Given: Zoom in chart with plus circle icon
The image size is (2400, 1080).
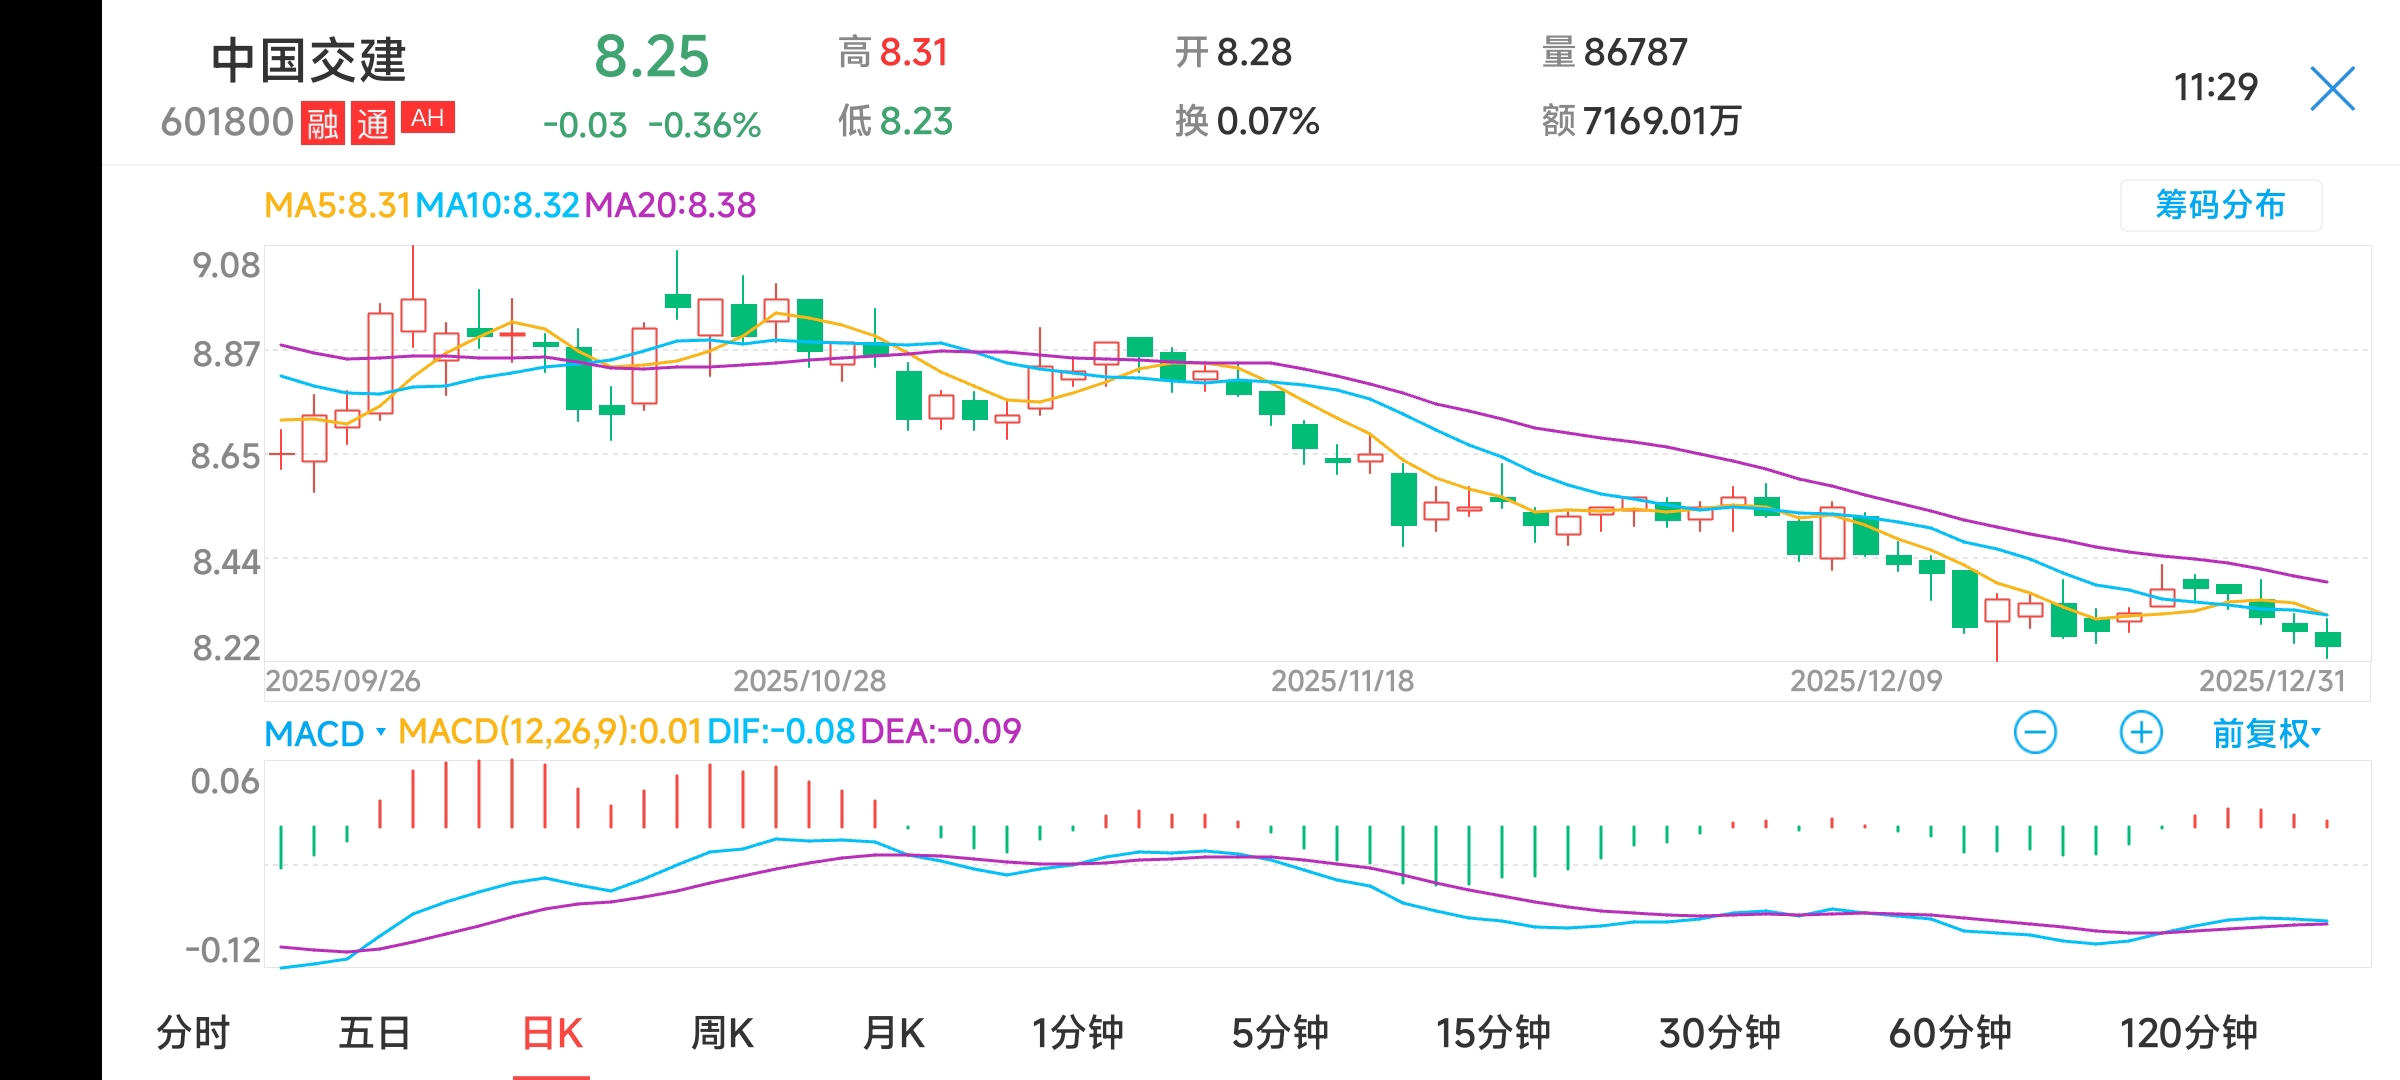Looking at the screenshot, I should tap(2141, 733).
